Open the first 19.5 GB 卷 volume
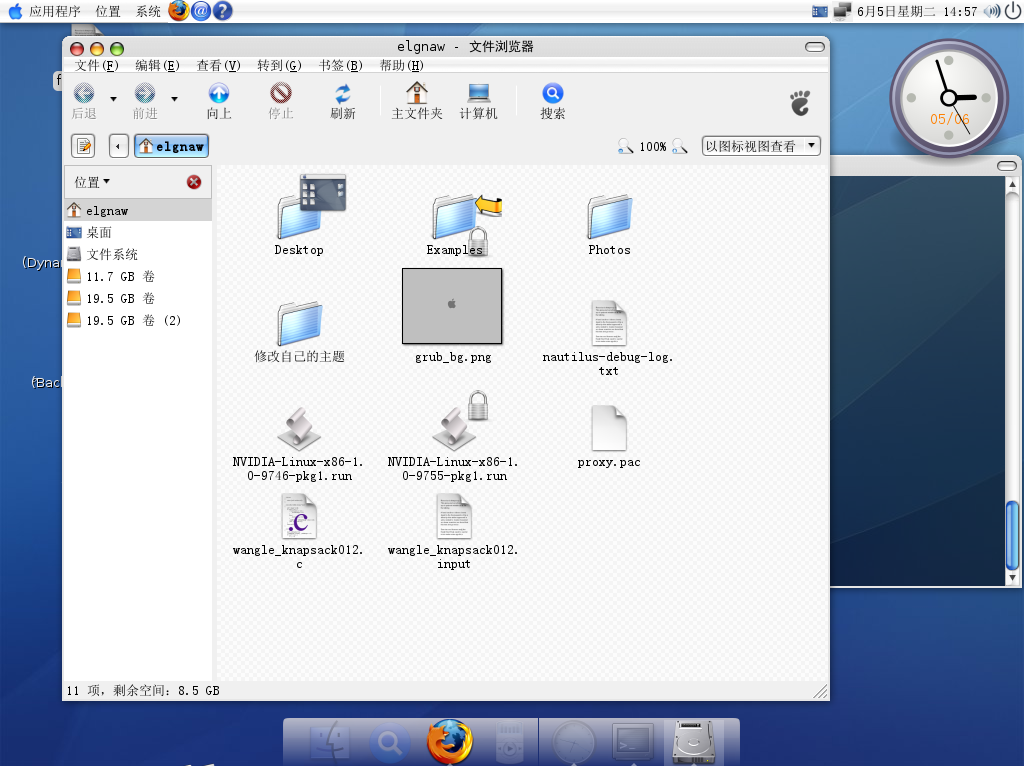This screenshot has height=768, width=1024. tap(138, 298)
